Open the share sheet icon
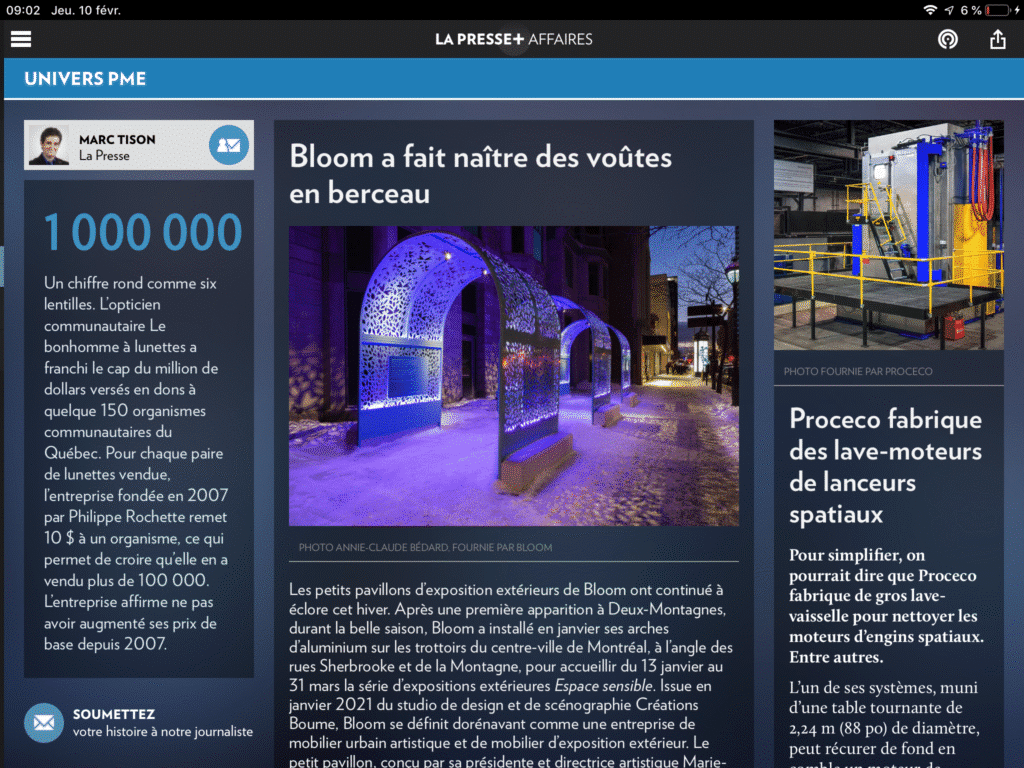Screen dimensions: 1024x768 (x=997, y=39)
